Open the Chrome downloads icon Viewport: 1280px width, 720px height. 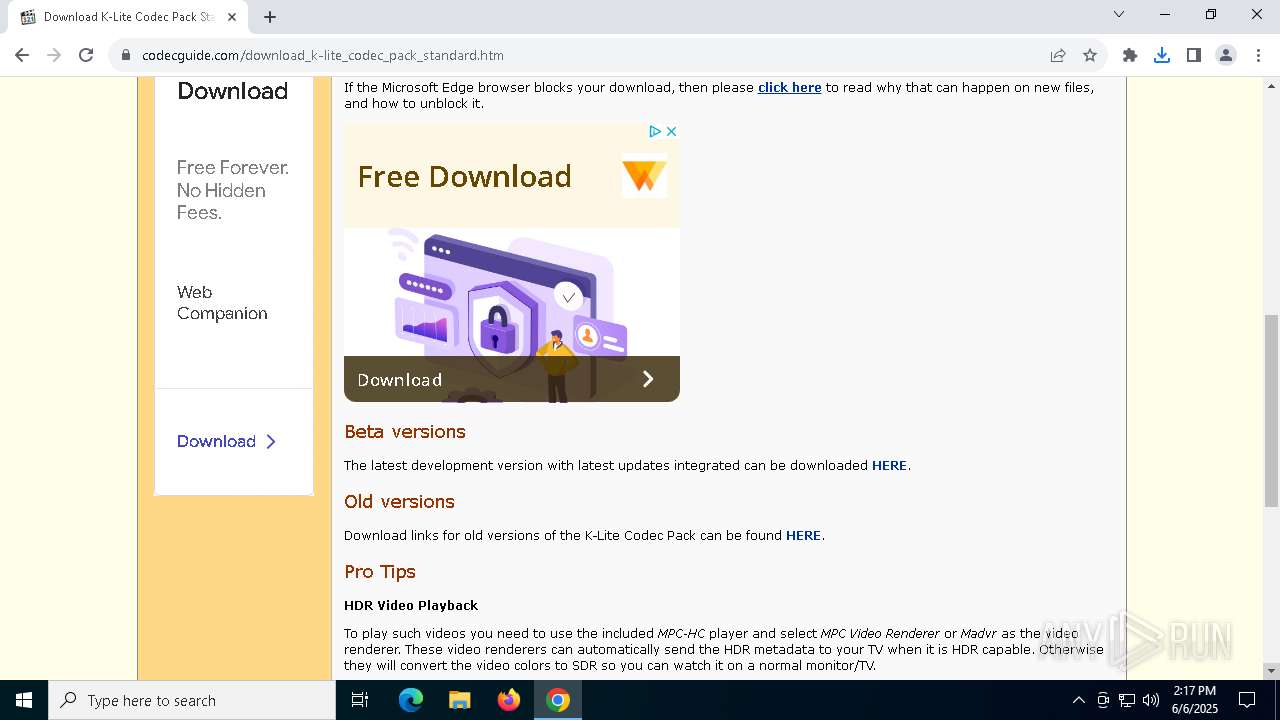1162,55
